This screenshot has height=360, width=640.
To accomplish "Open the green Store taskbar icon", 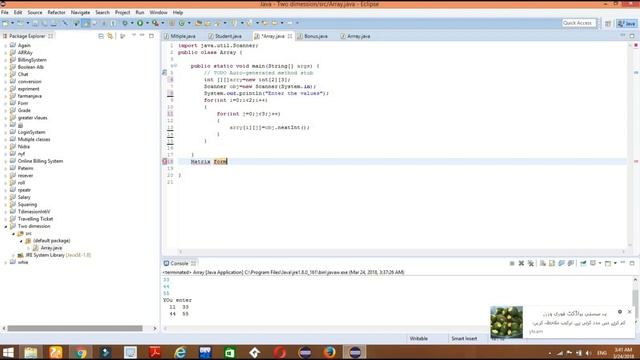I will tap(230, 352).
